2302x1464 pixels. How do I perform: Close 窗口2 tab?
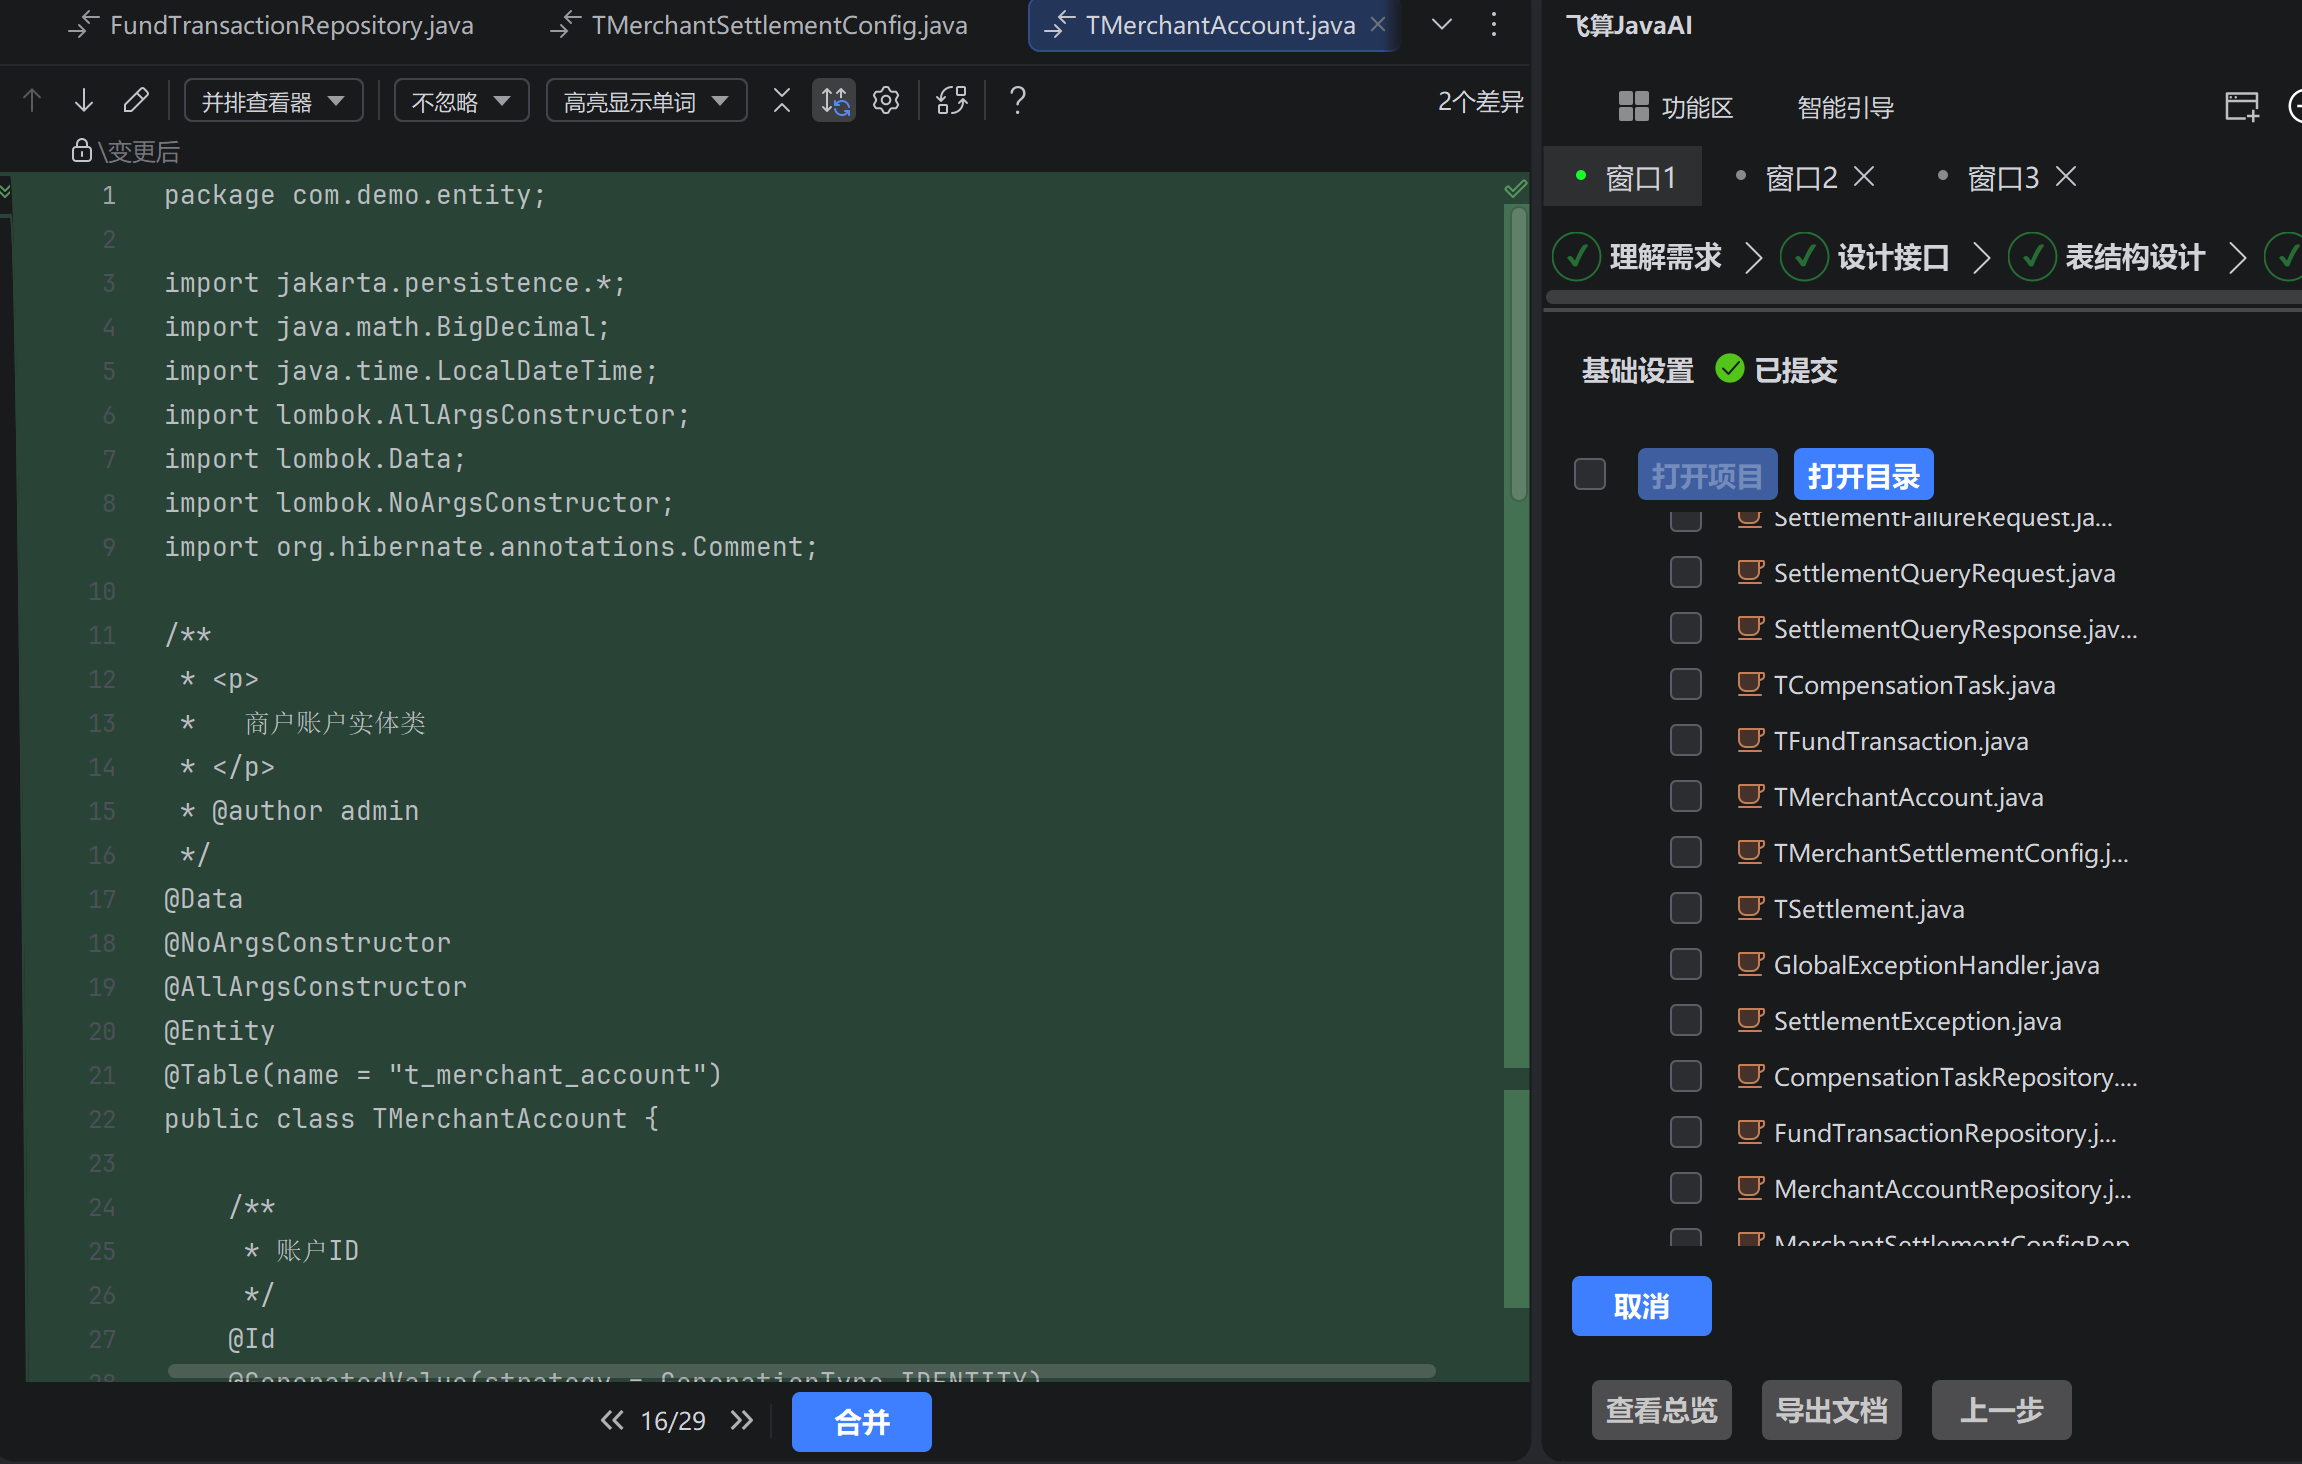(x=1864, y=177)
